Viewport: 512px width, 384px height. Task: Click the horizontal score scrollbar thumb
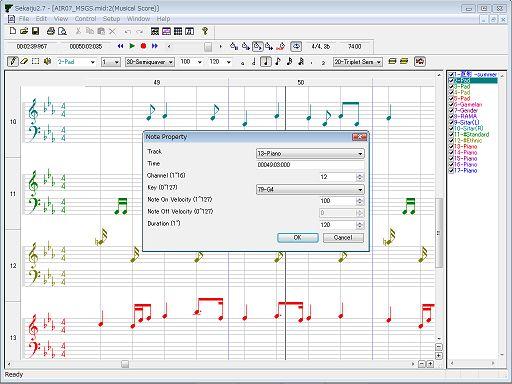pos(125,364)
